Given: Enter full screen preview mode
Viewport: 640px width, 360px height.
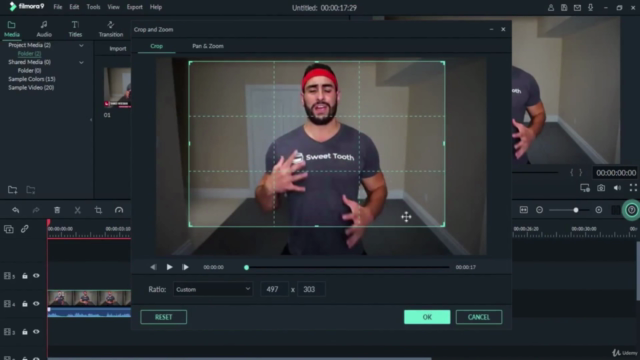Looking at the screenshot, I should tap(633, 188).
